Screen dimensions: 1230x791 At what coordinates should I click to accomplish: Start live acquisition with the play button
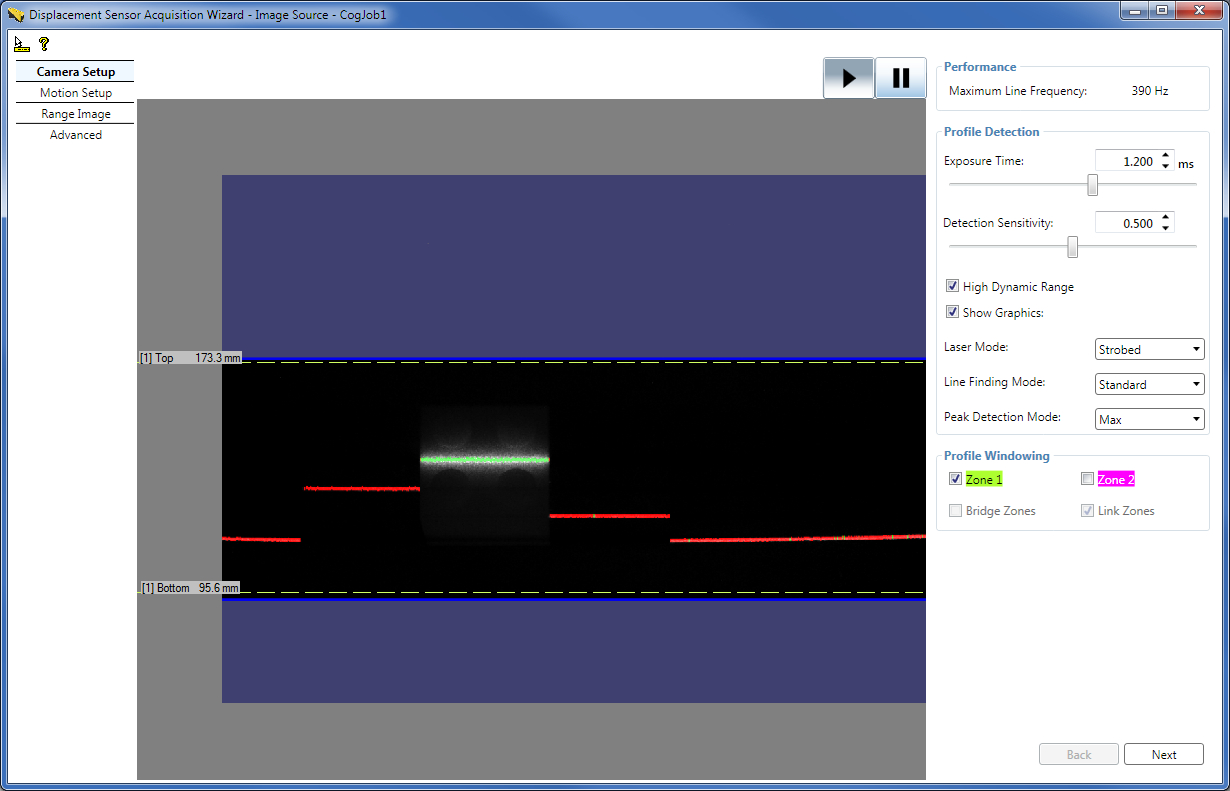(849, 78)
